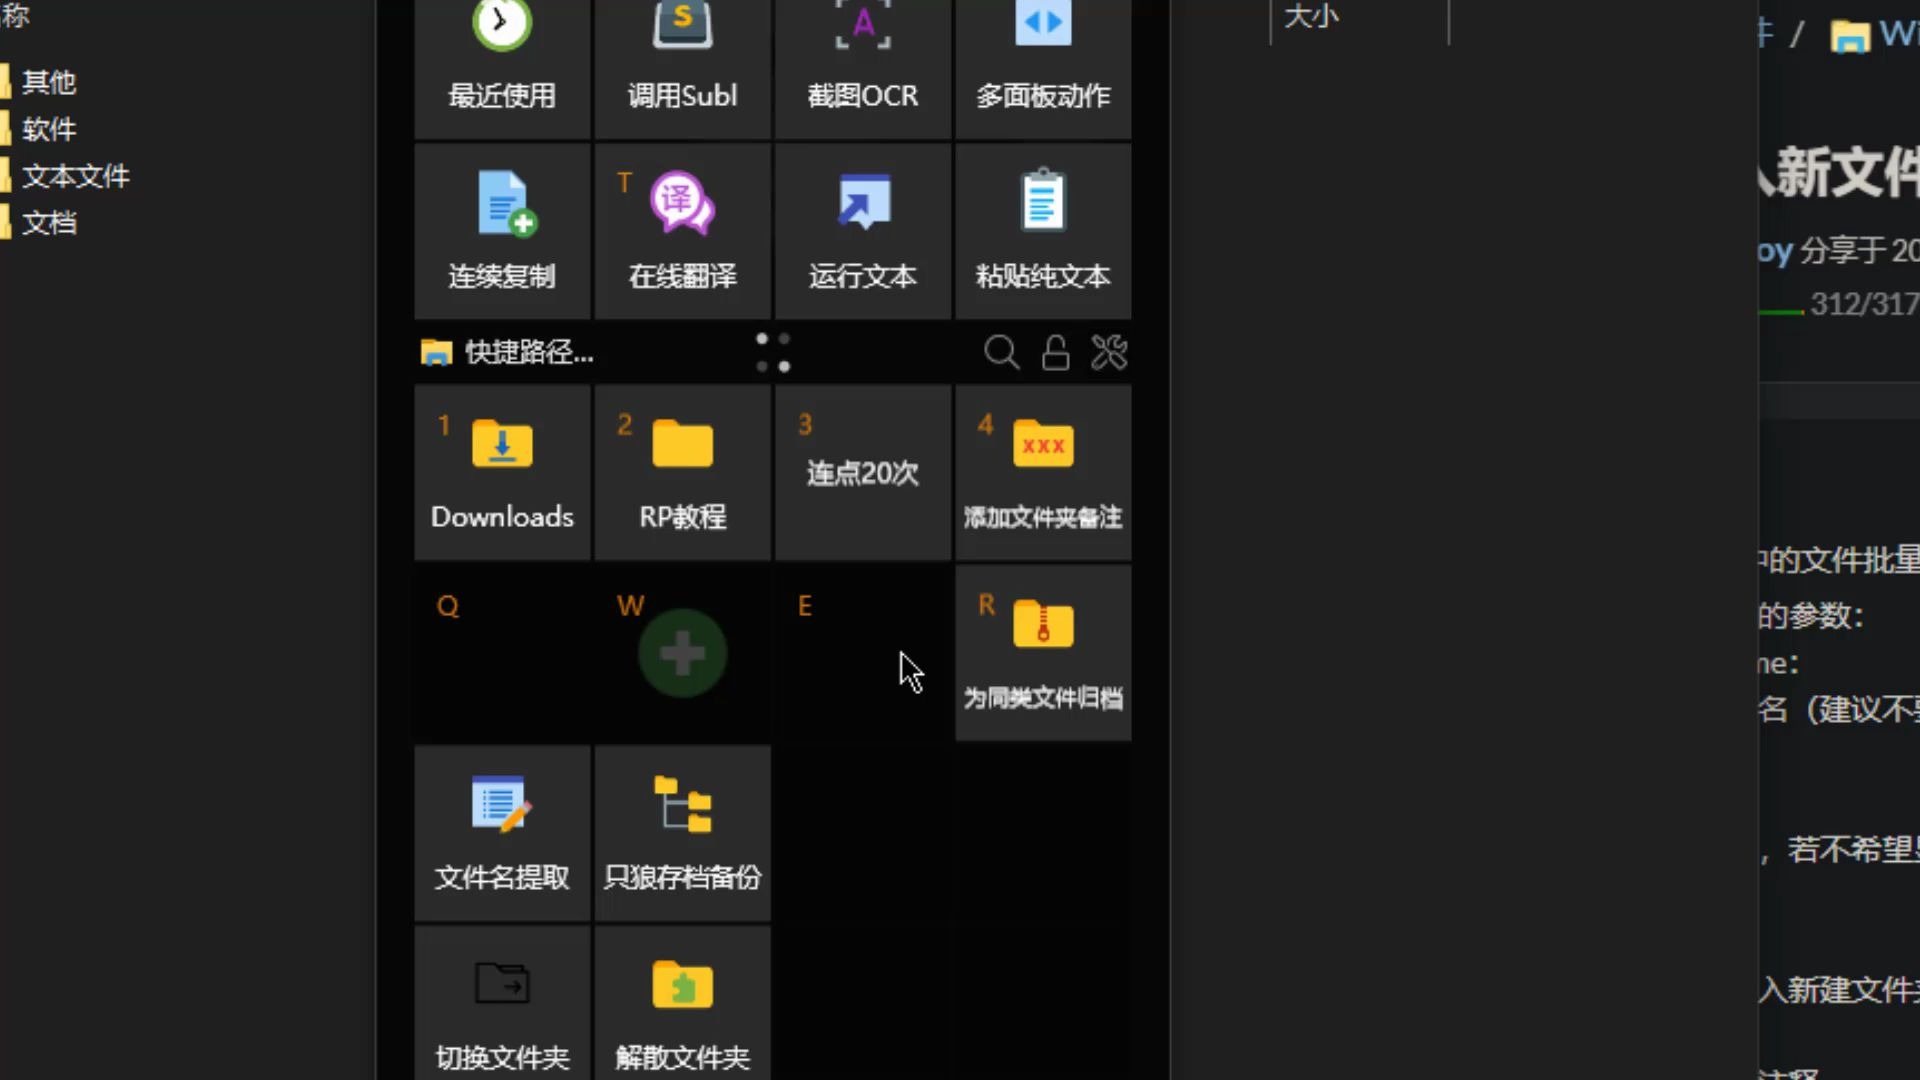Toggle the panel lock icon
1920x1080 pixels.
point(1055,352)
